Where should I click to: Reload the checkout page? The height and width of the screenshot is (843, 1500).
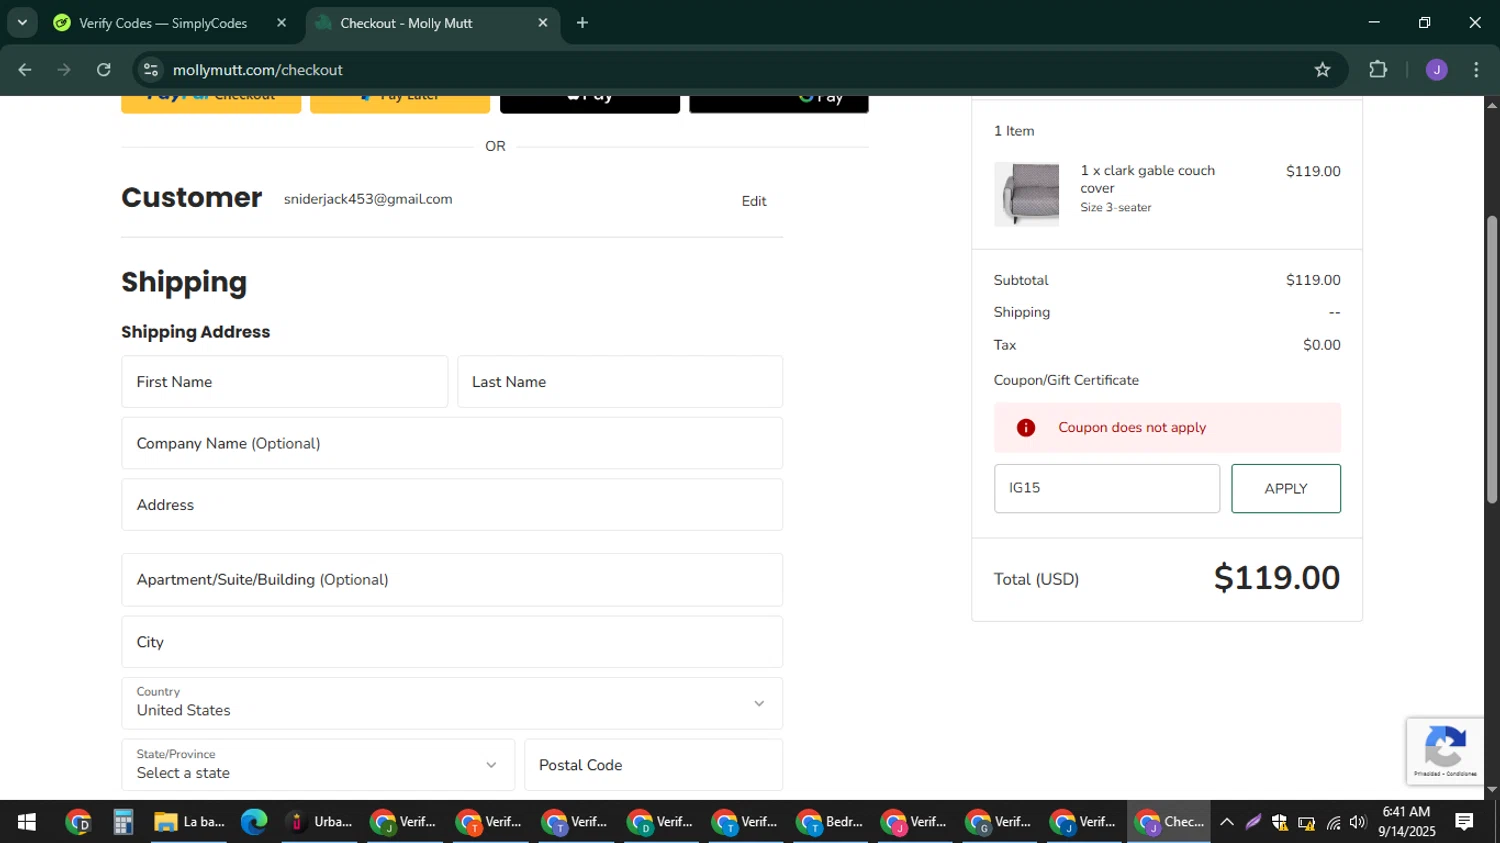[x=104, y=70]
